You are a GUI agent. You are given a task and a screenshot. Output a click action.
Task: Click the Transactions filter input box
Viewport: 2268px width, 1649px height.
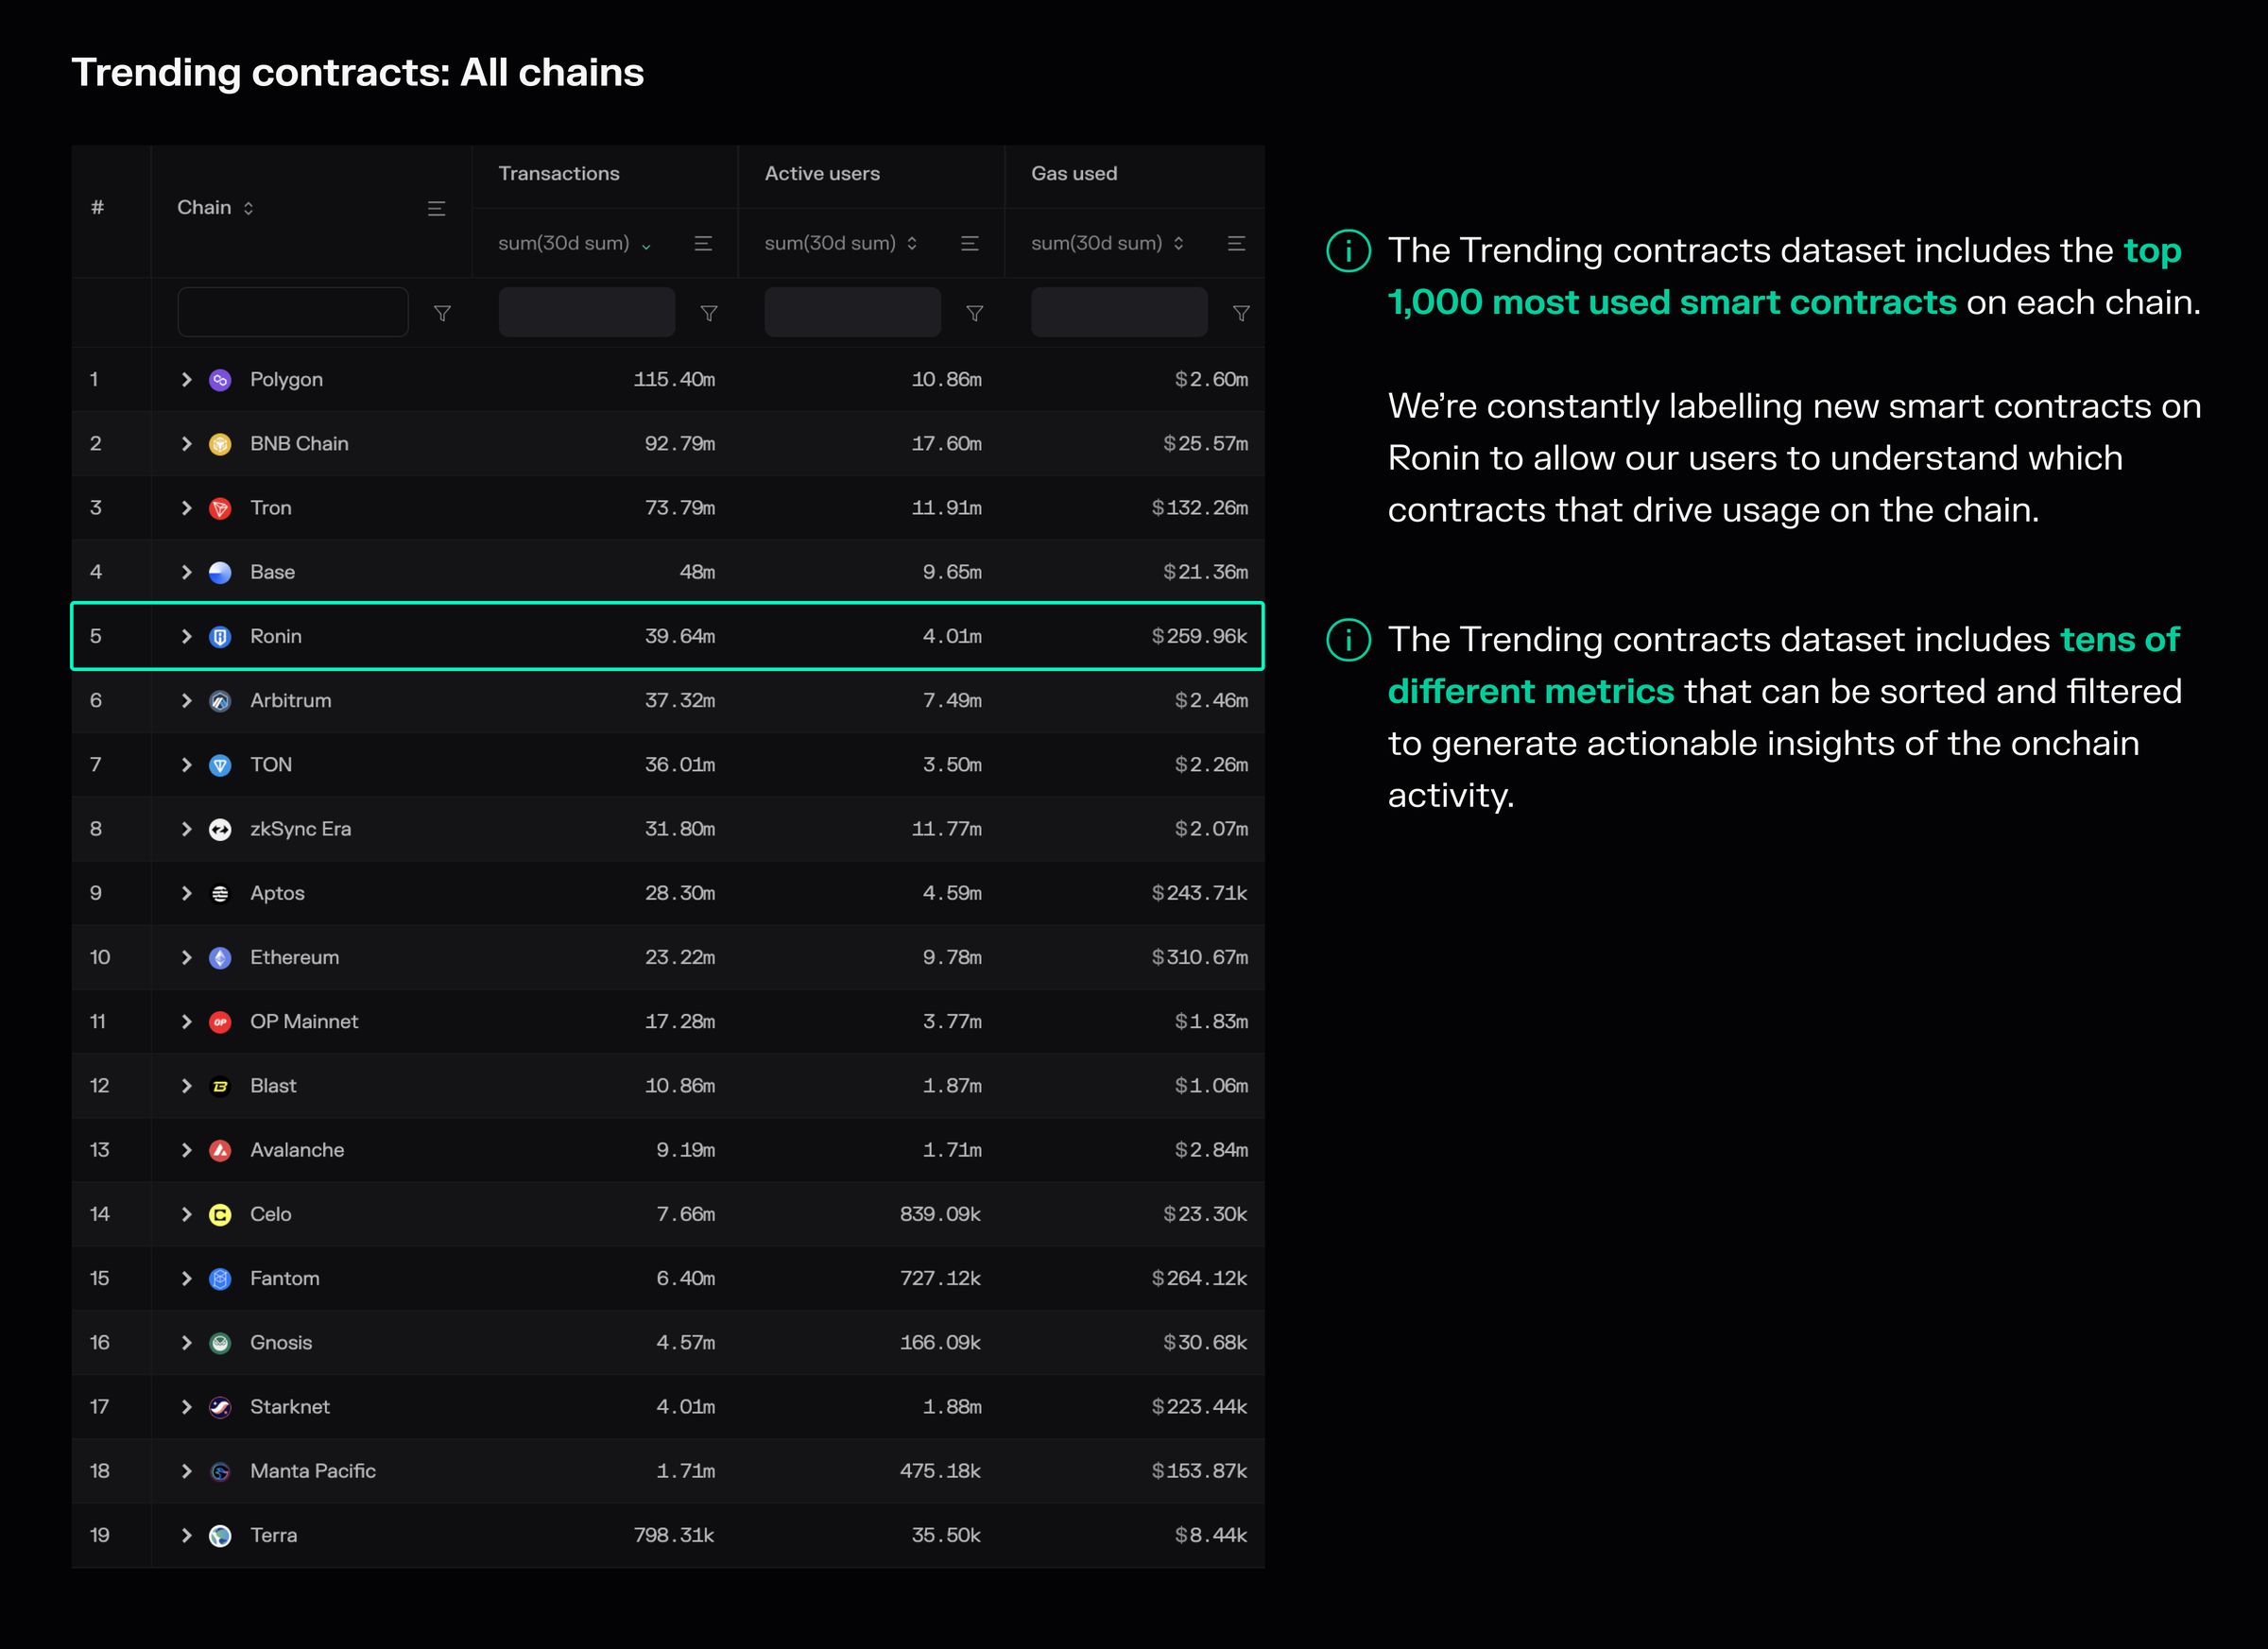[587, 312]
